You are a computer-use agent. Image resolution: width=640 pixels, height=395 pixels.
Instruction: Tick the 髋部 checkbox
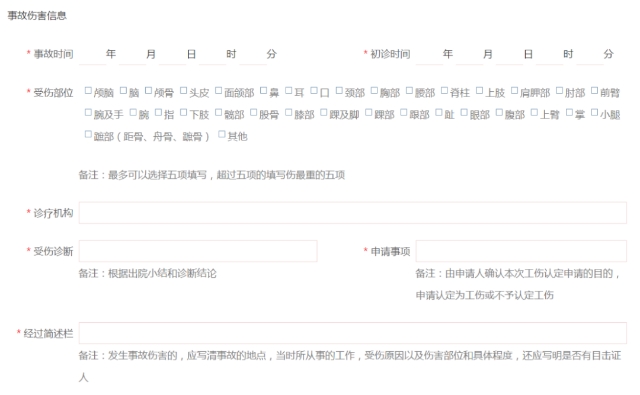[219, 112]
